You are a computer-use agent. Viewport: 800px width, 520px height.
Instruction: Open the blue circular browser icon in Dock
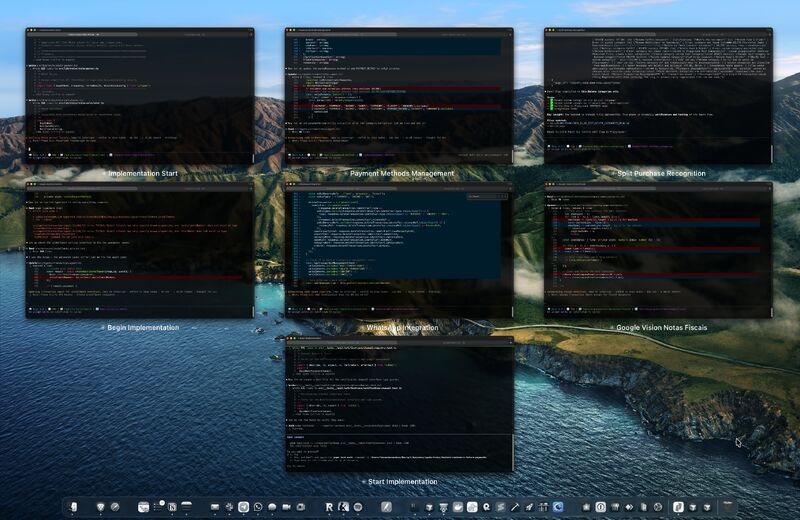tap(558, 507)
